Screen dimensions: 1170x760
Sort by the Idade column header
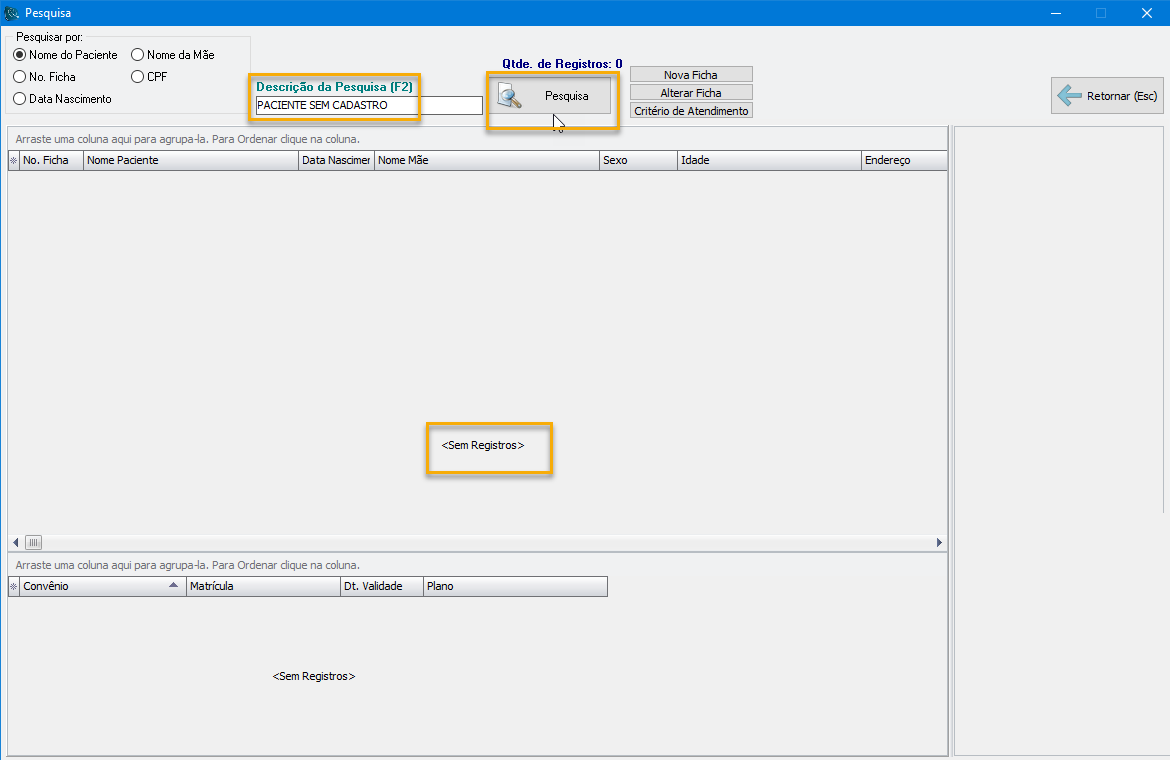click(769, 160)
